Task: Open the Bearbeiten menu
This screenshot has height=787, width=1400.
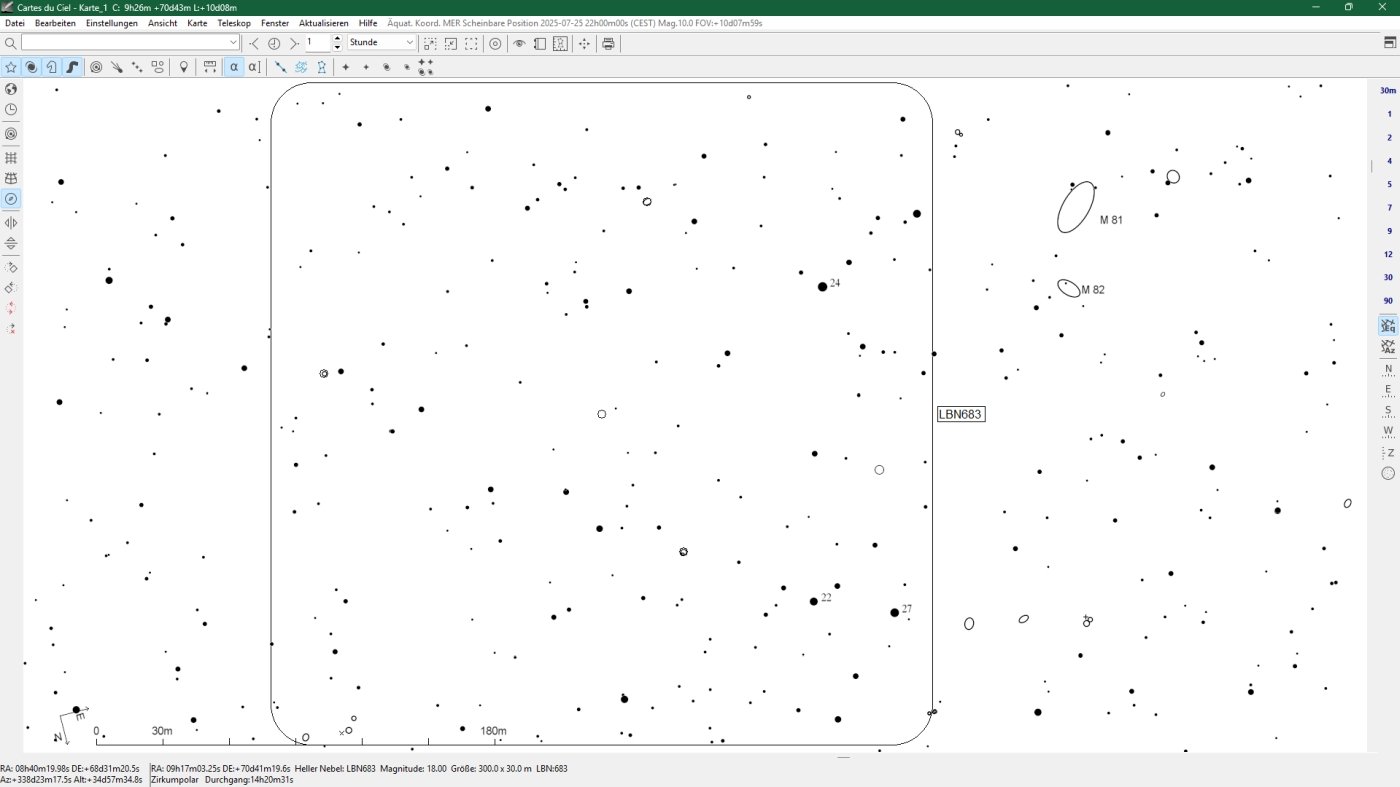Action: (55, 22)
